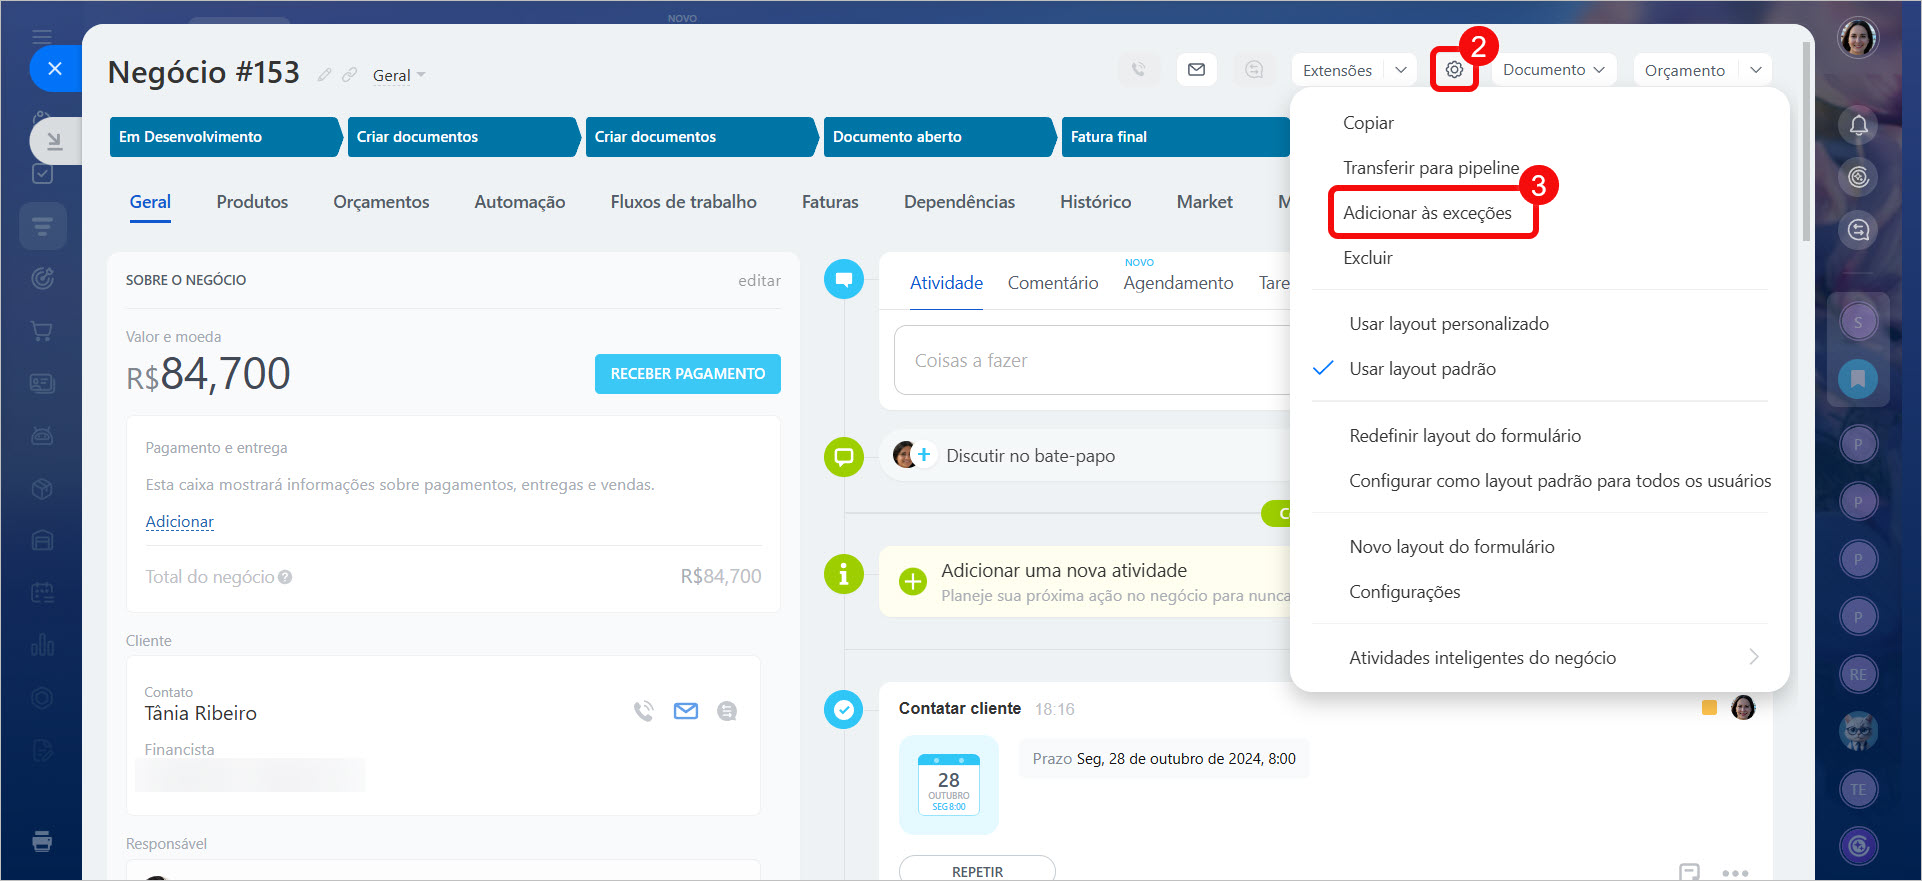1922x881 pixels.
Task: Mark Contatar cliente activity complete
Action: 844,710
